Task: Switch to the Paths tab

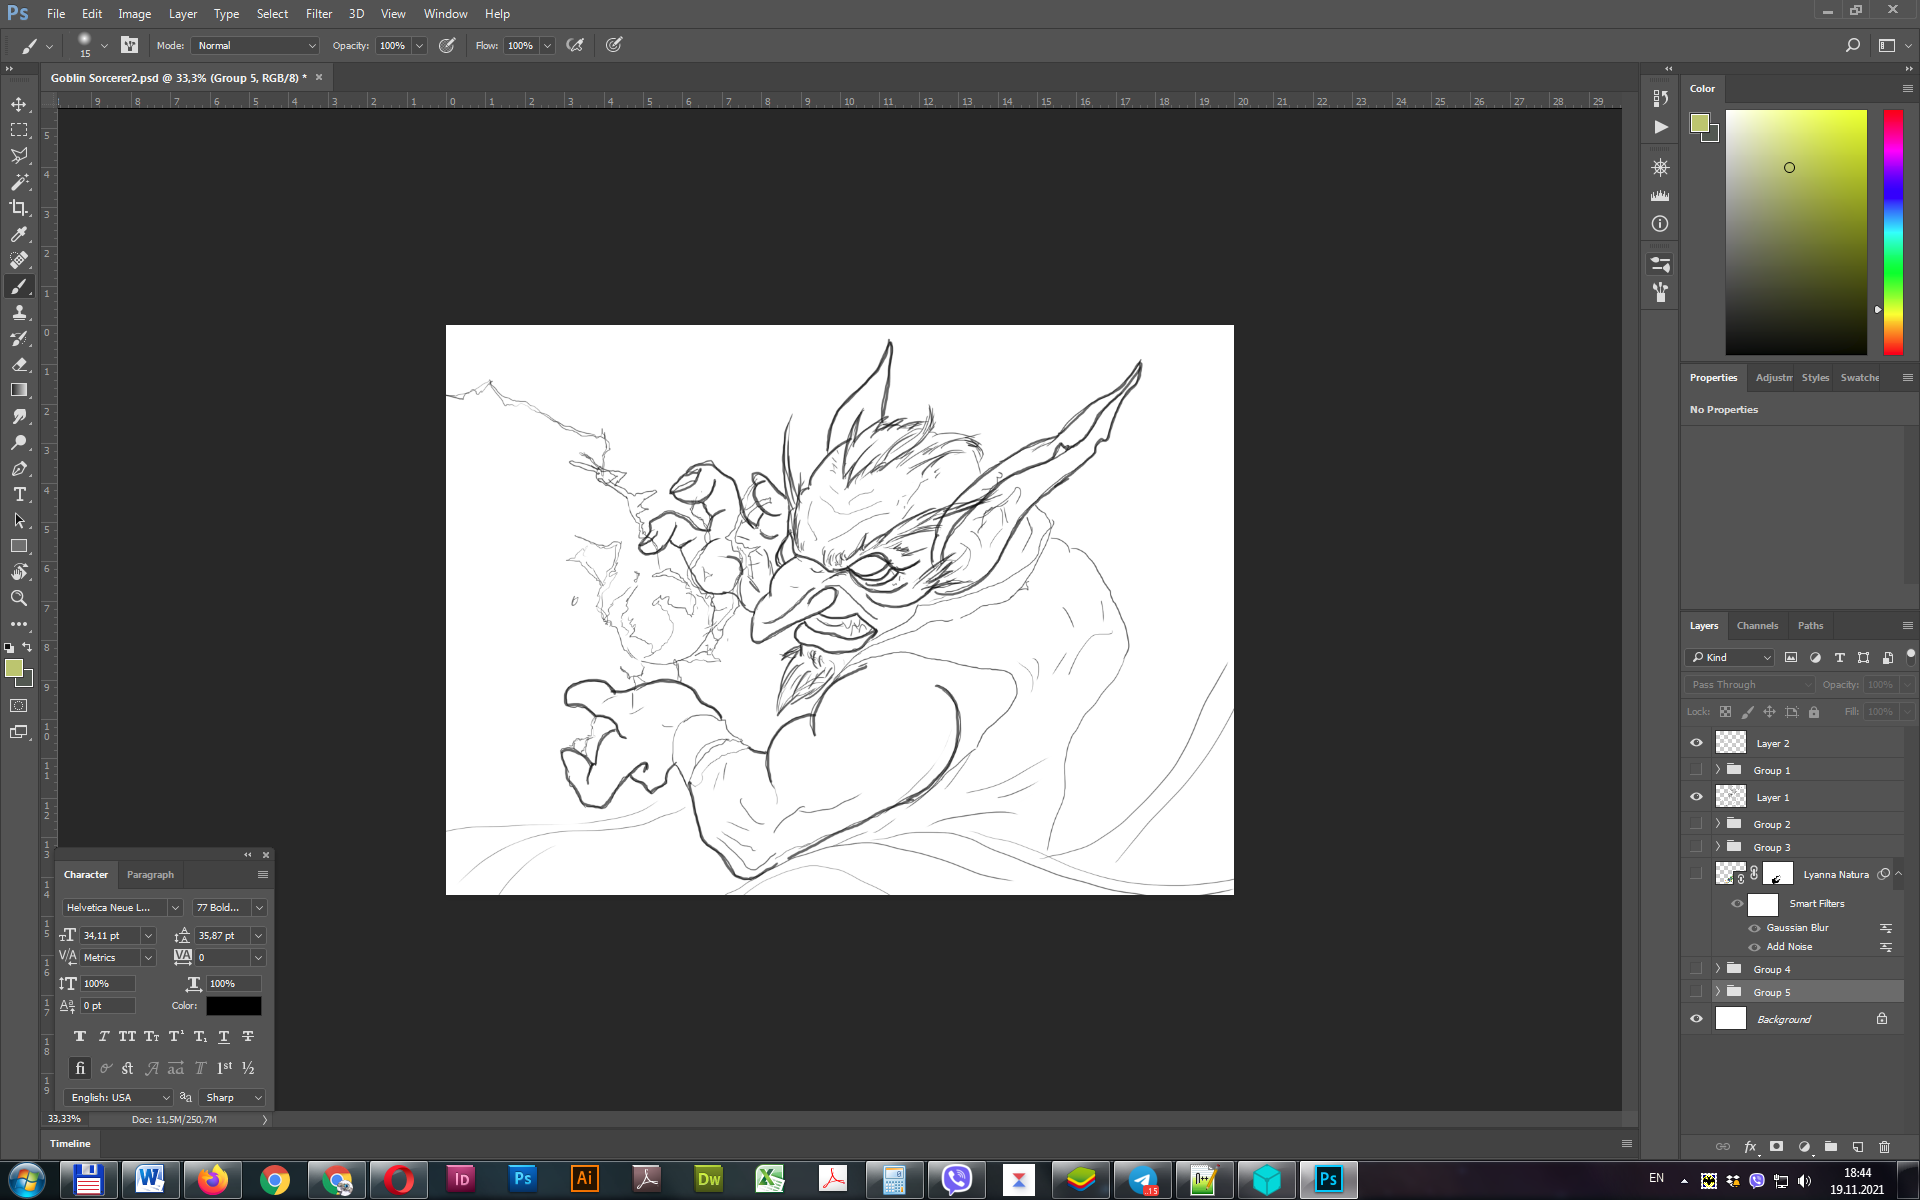Action: (1810, 626)
